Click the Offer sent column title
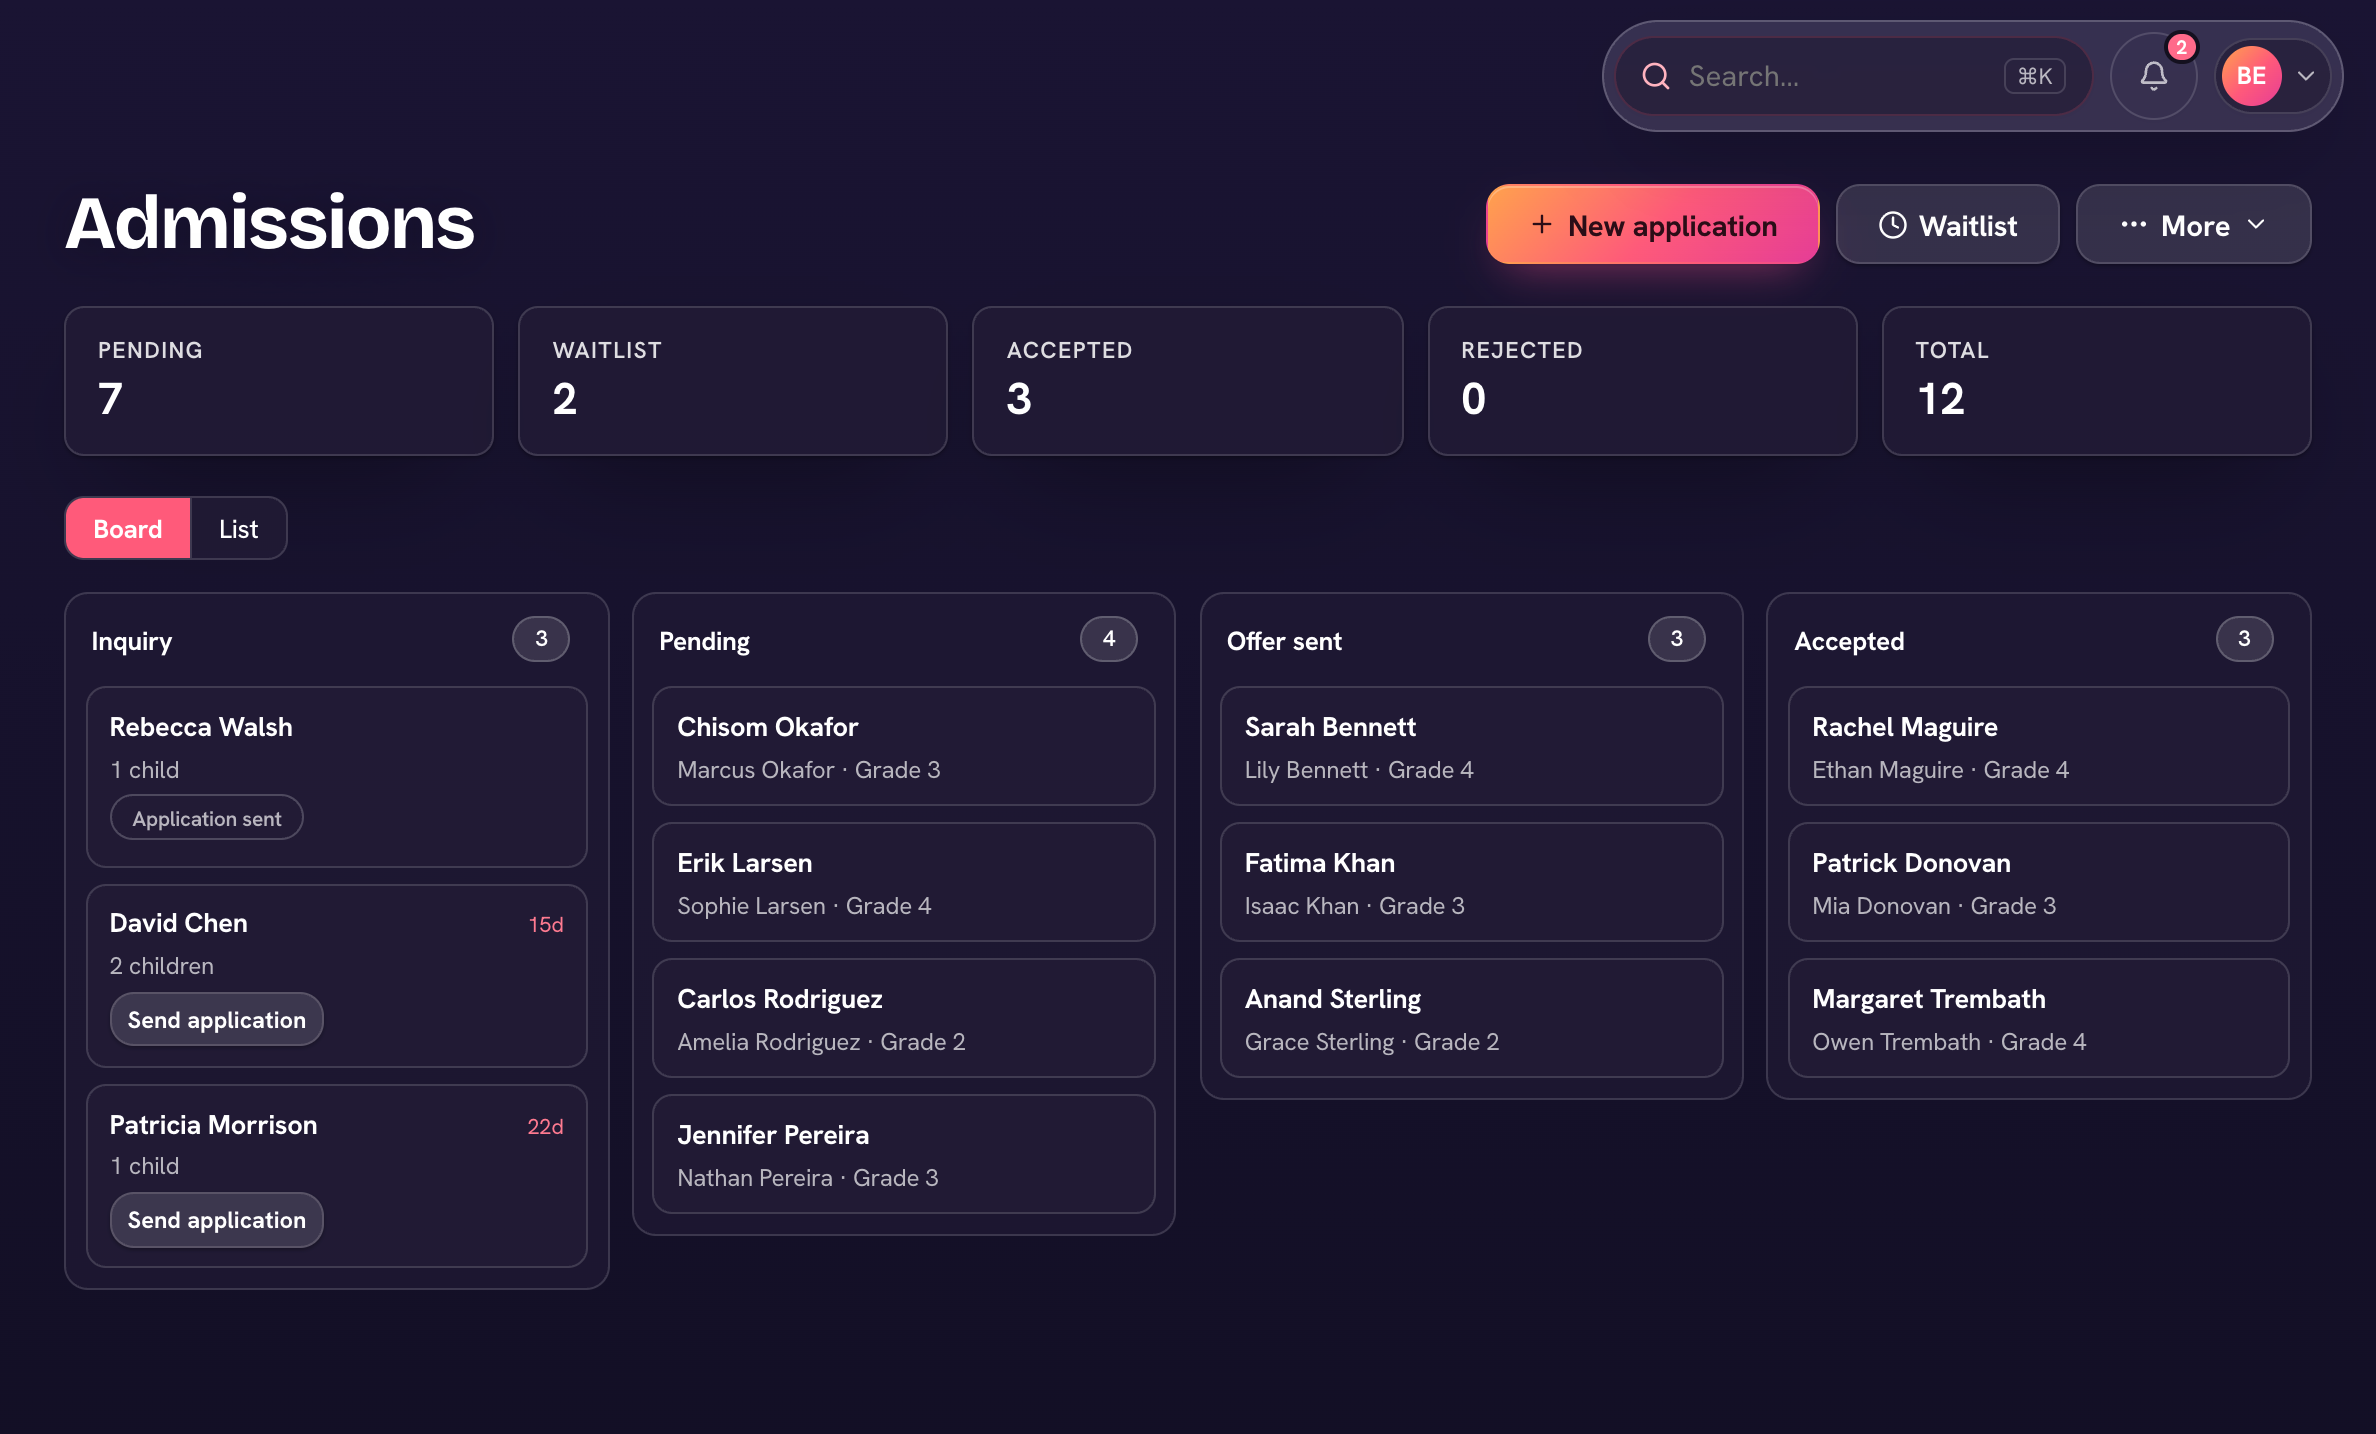 [1284, 641]
